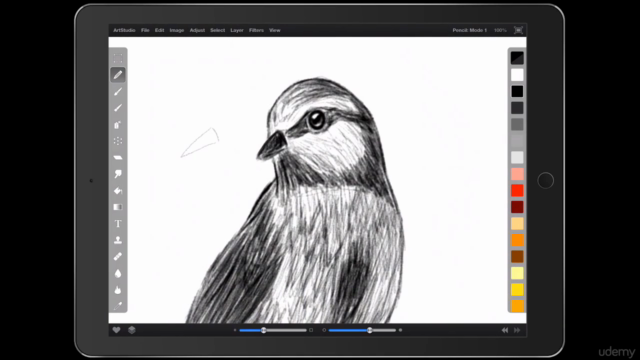Click the bird's beak on canvas

[x=271, y=145]
